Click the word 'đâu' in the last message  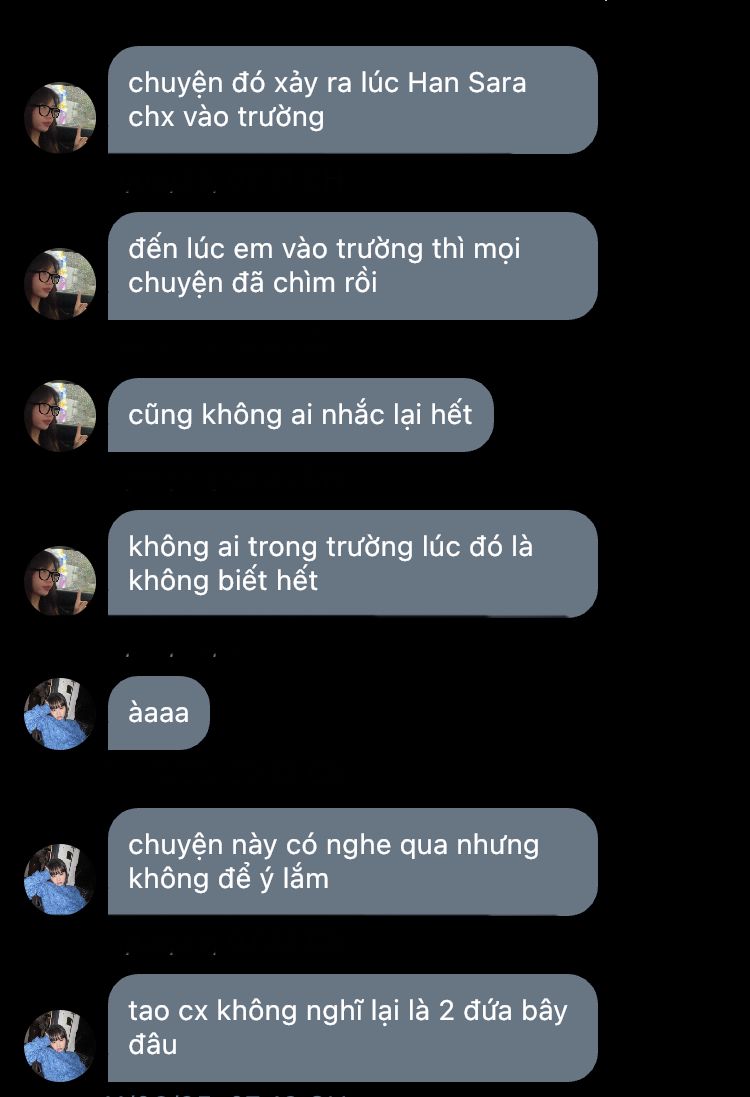pos(153,1045)
